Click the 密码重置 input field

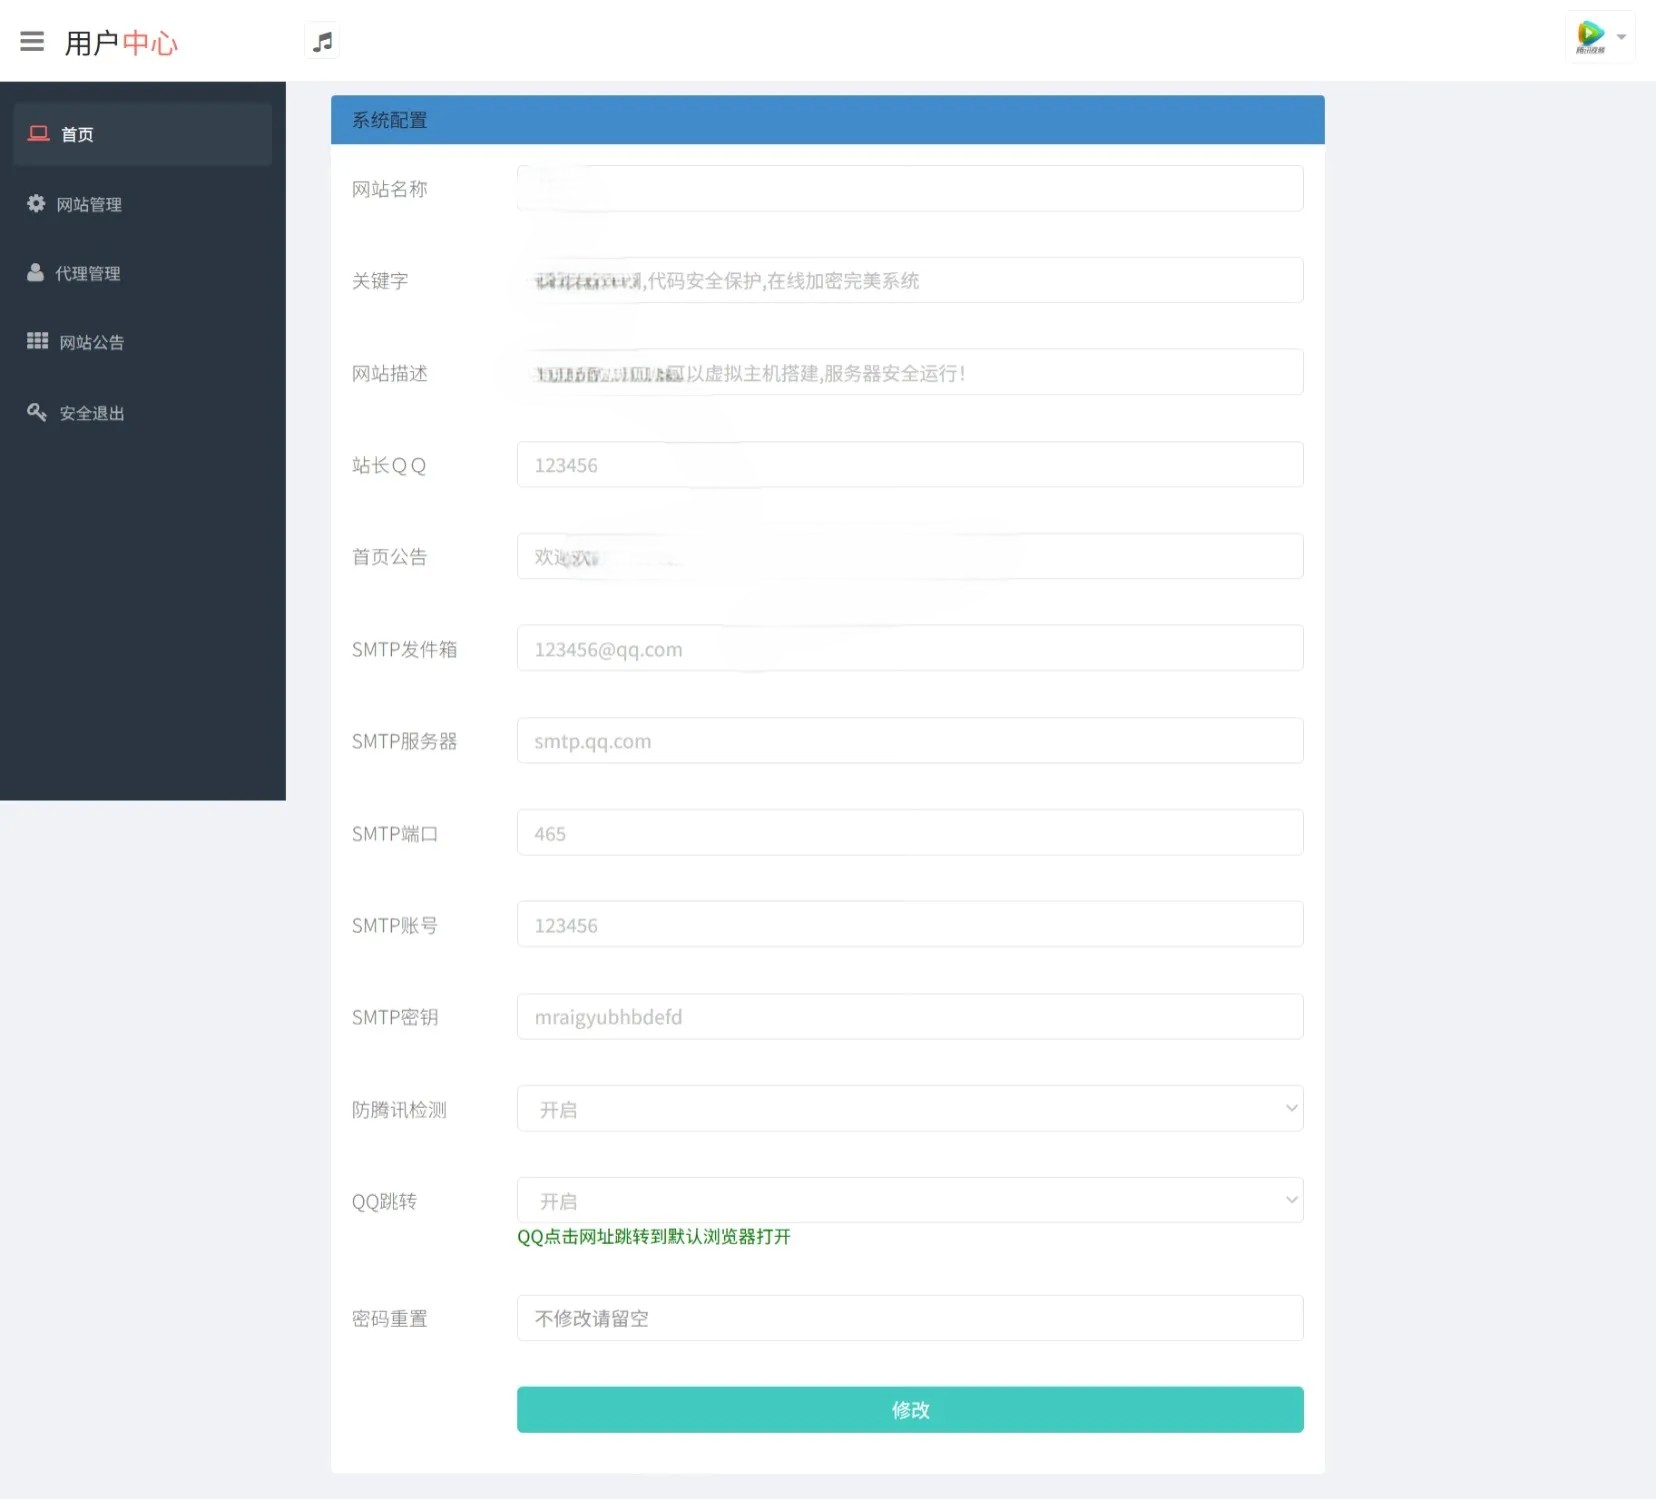pos(908,1318)
